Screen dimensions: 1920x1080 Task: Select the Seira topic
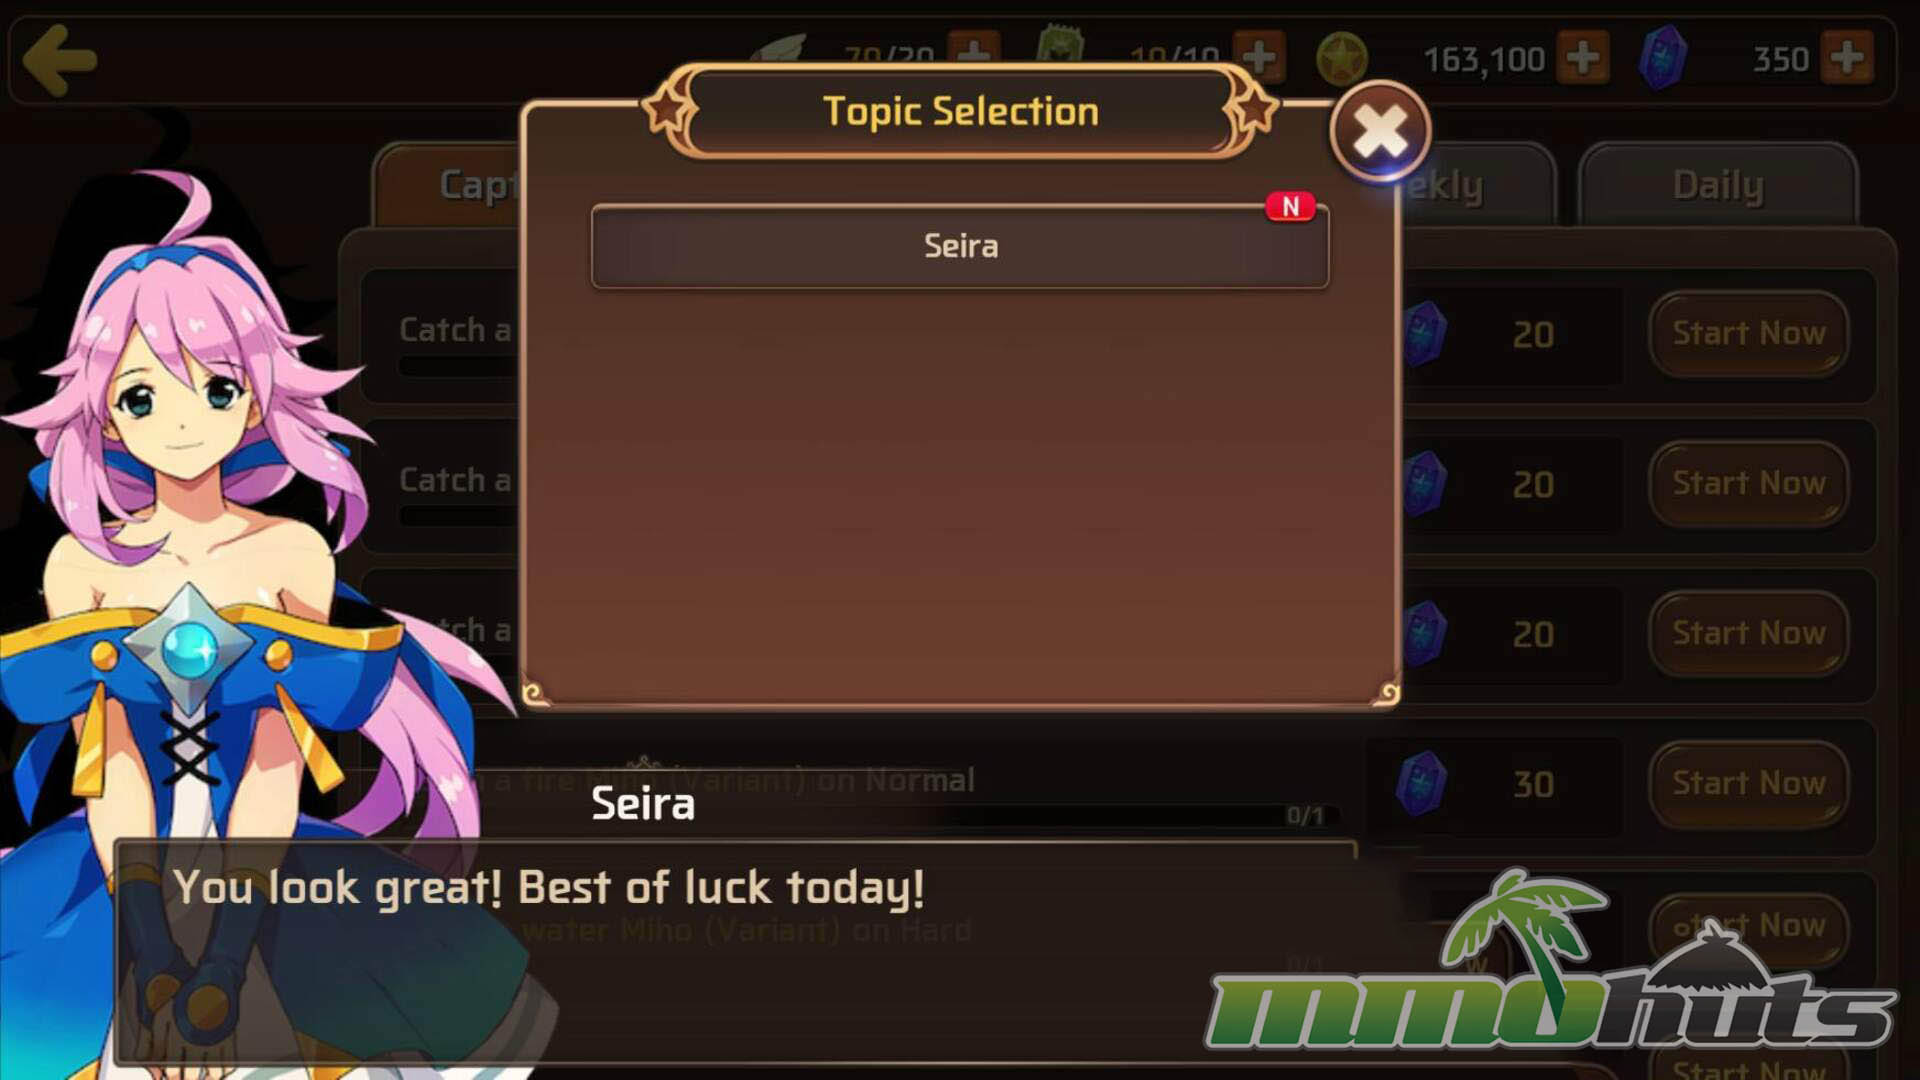[x=960, y=246]
